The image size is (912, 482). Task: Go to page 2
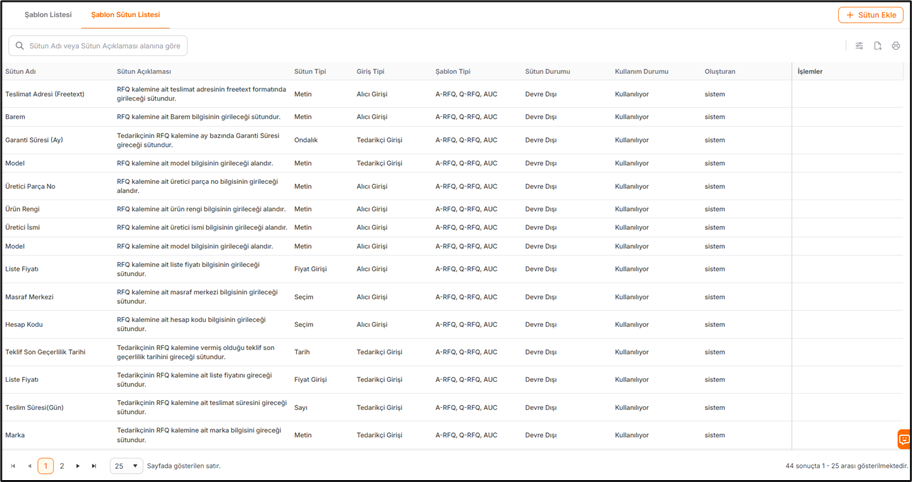62,466
